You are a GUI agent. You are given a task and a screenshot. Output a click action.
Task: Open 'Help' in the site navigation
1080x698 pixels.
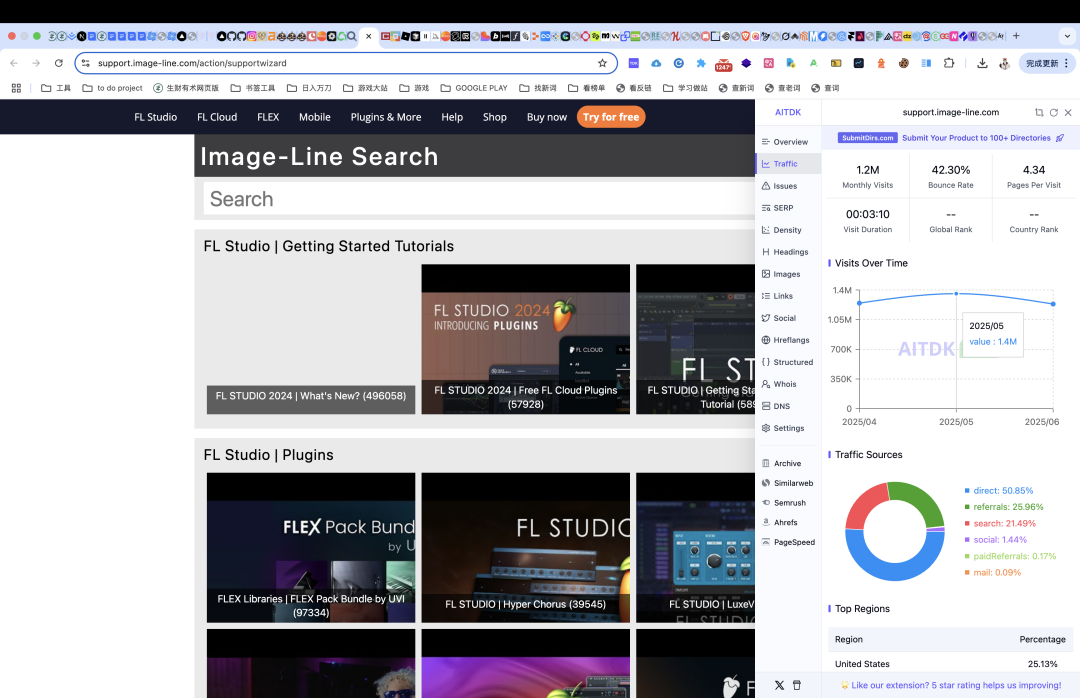452,117
